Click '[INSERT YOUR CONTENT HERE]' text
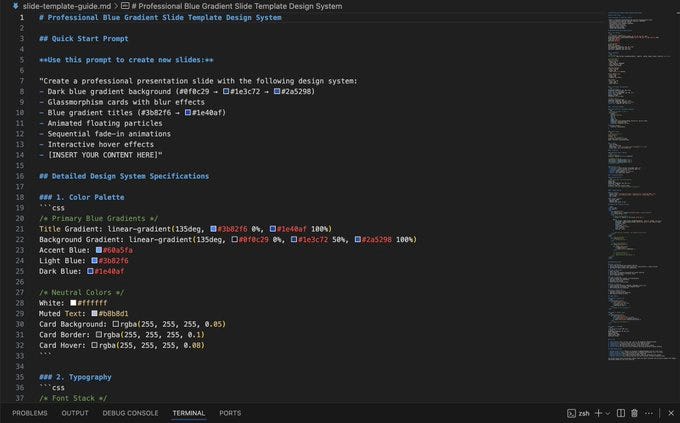Image resolution: width=680 pixels, height=423 pixels. pos(103,155)
